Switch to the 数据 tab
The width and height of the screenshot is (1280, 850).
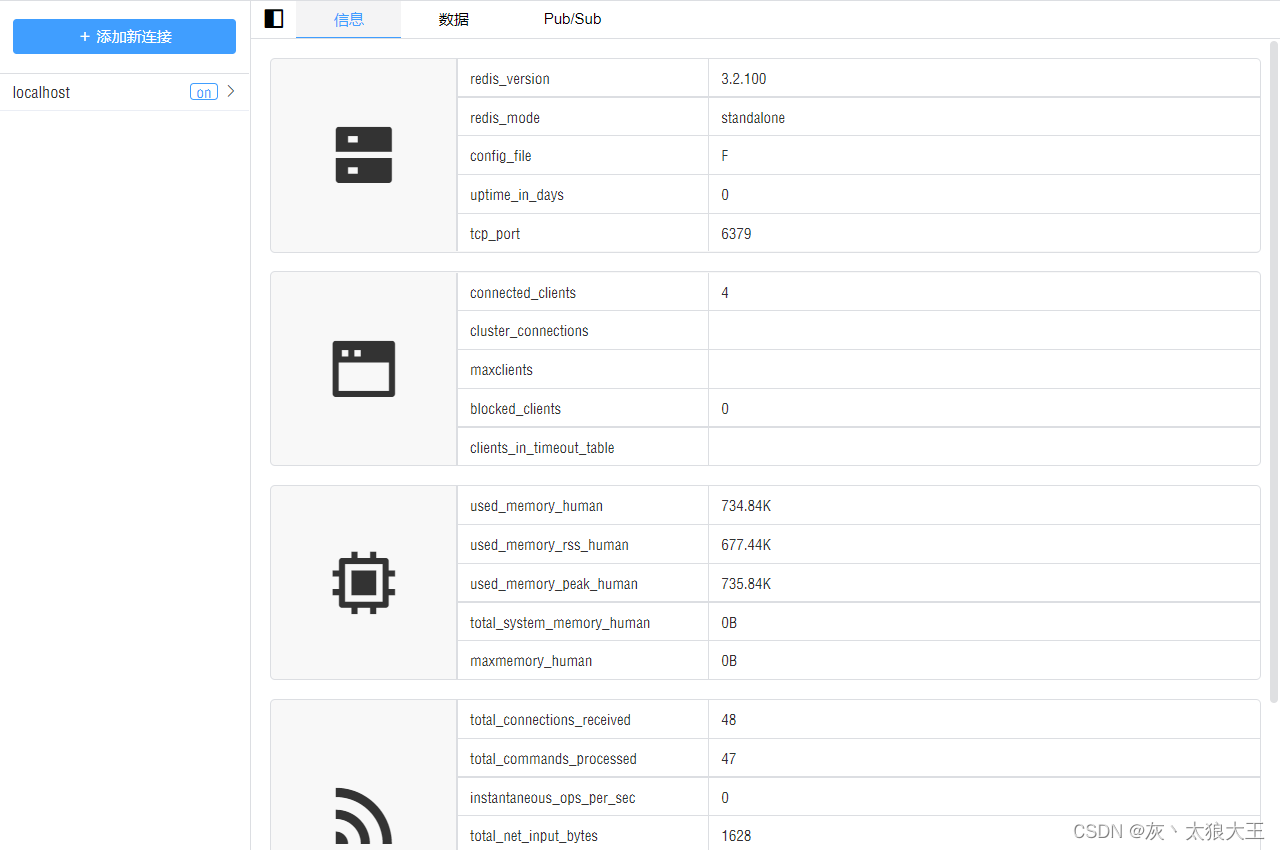[454, 19]
